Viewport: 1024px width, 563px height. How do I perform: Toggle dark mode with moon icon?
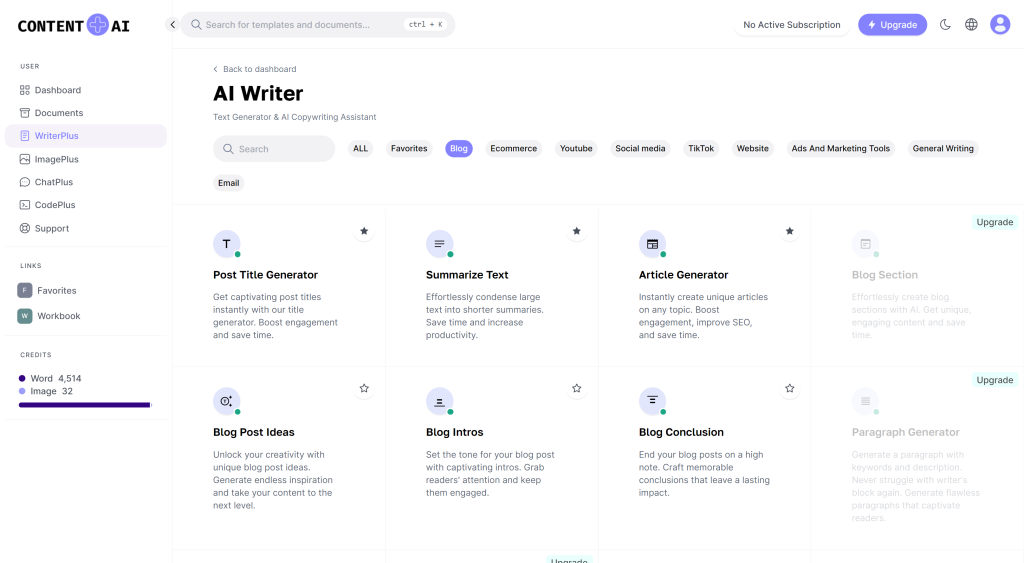(x=945, y=25)
